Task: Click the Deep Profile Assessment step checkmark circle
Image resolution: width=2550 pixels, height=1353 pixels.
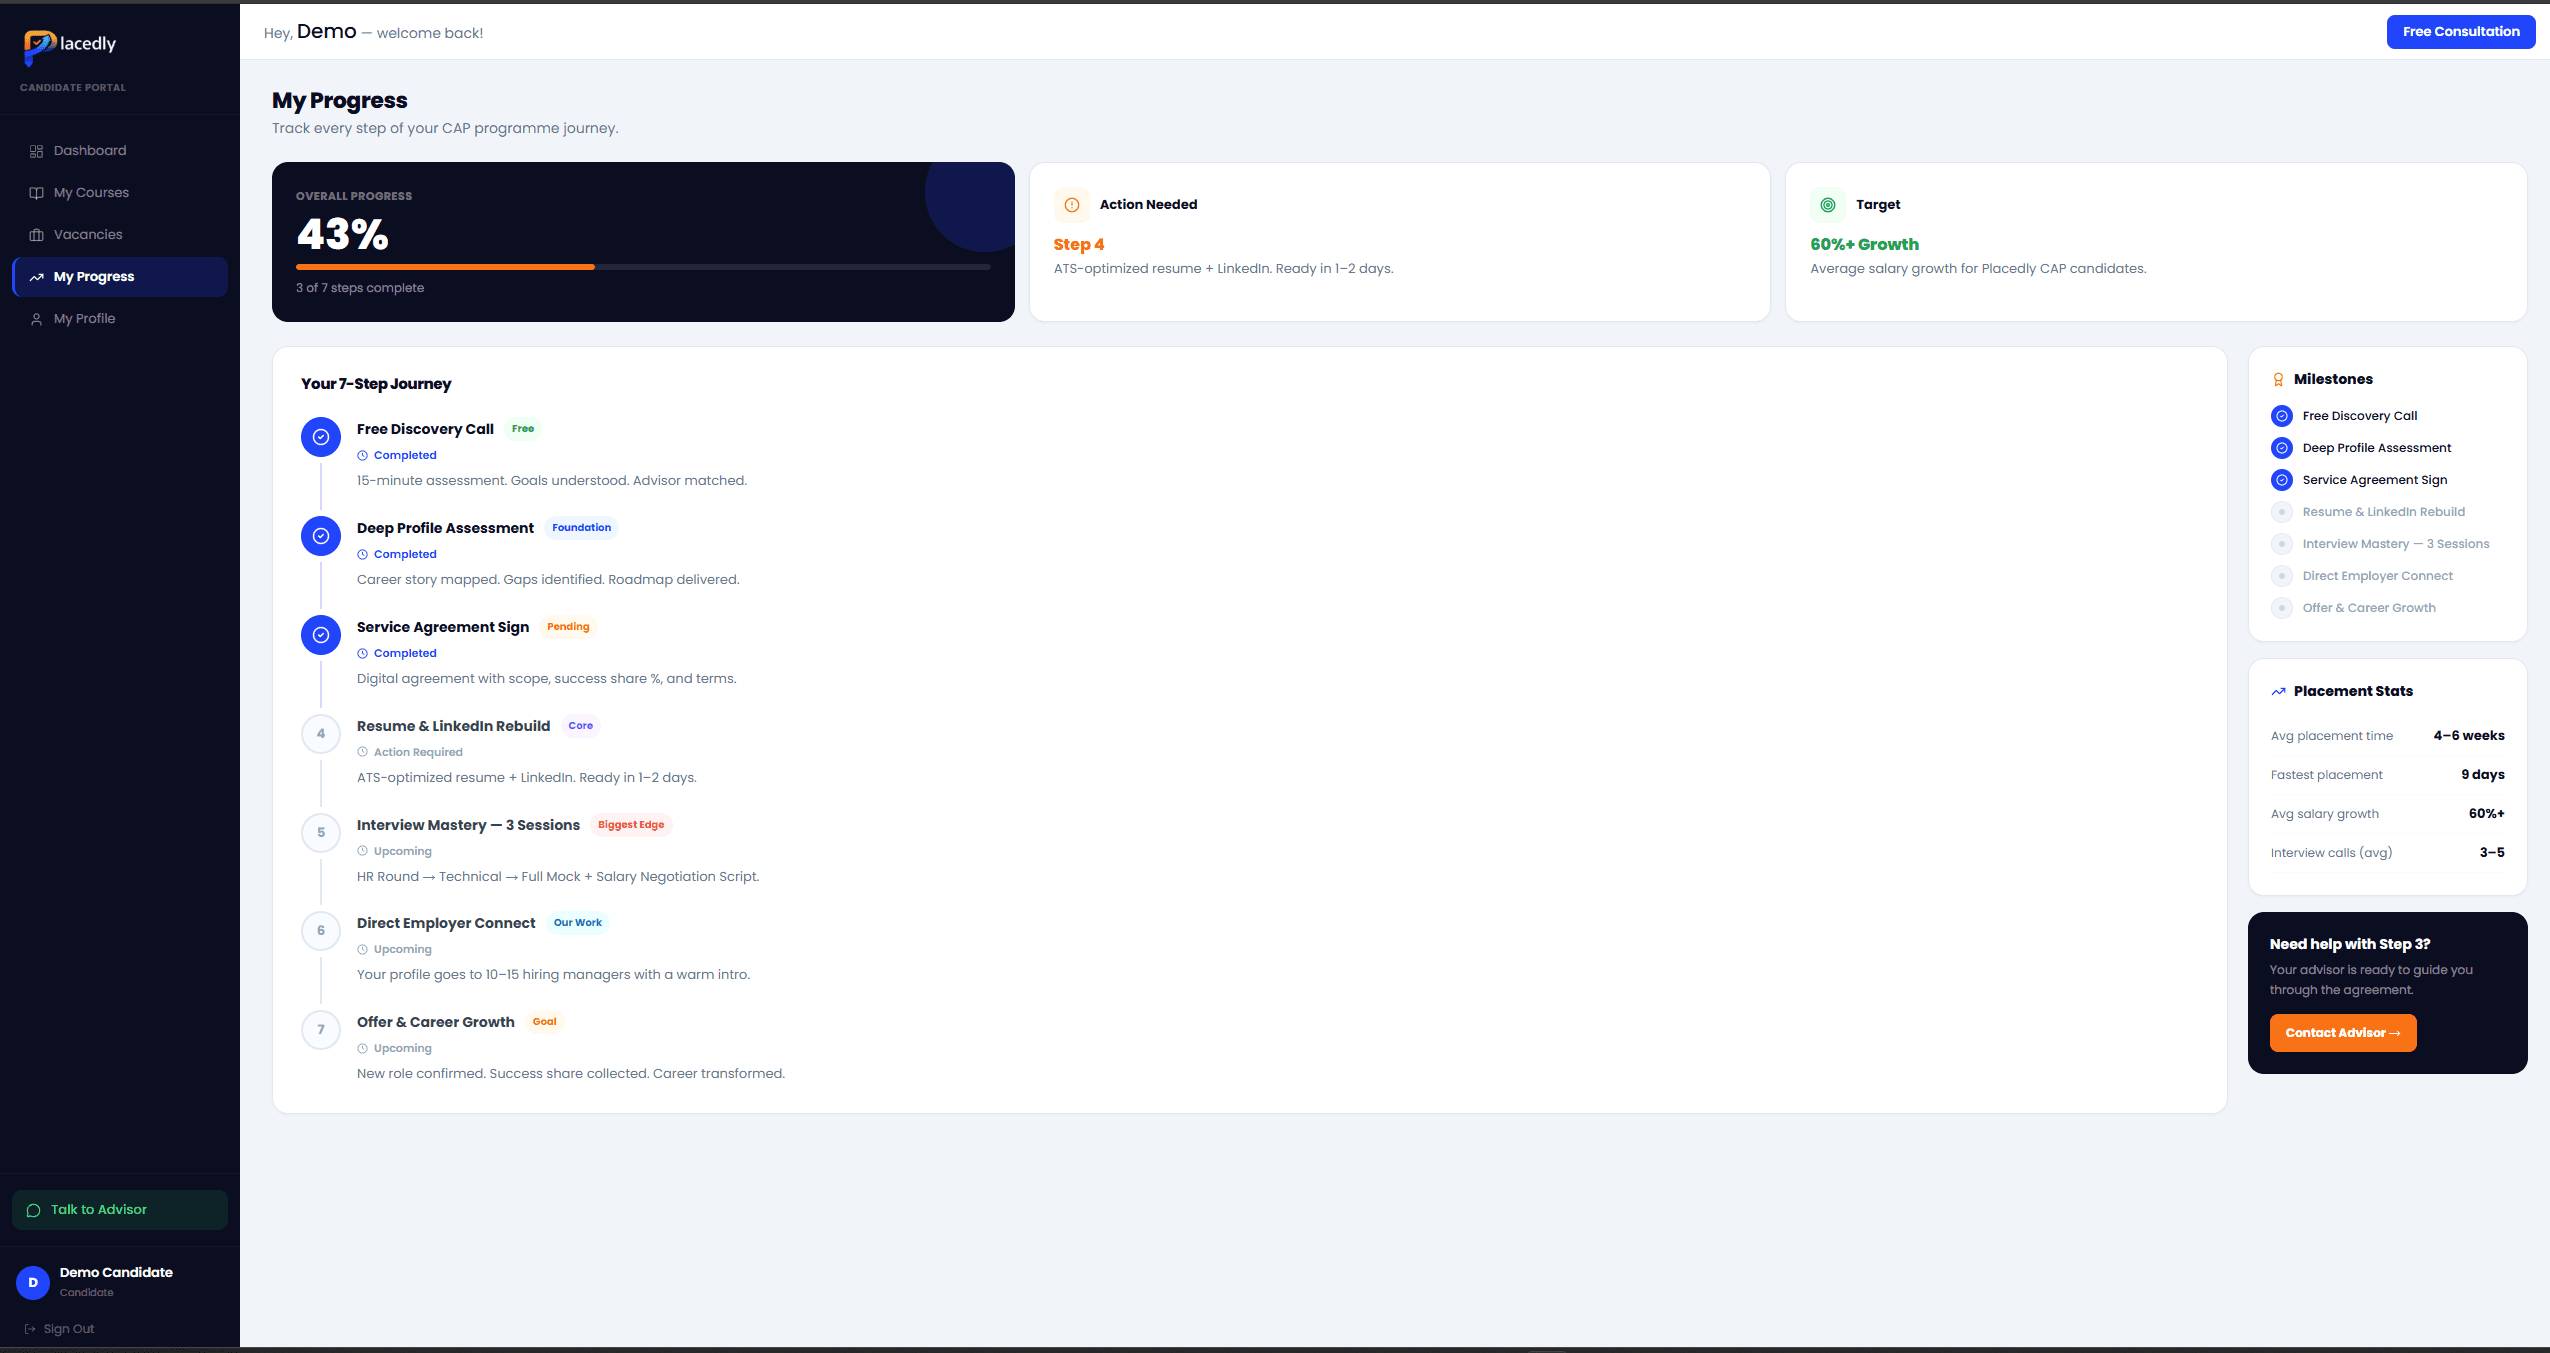Action: pyautogui.click(x=321, y=536)
